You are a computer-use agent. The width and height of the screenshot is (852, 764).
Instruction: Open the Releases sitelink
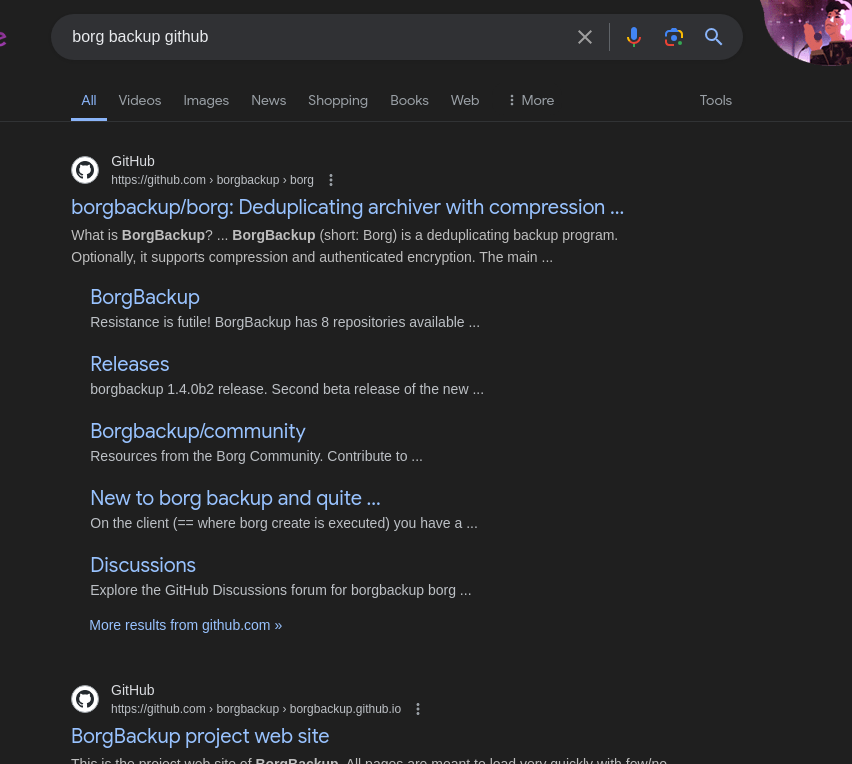[x=129, y=364]
